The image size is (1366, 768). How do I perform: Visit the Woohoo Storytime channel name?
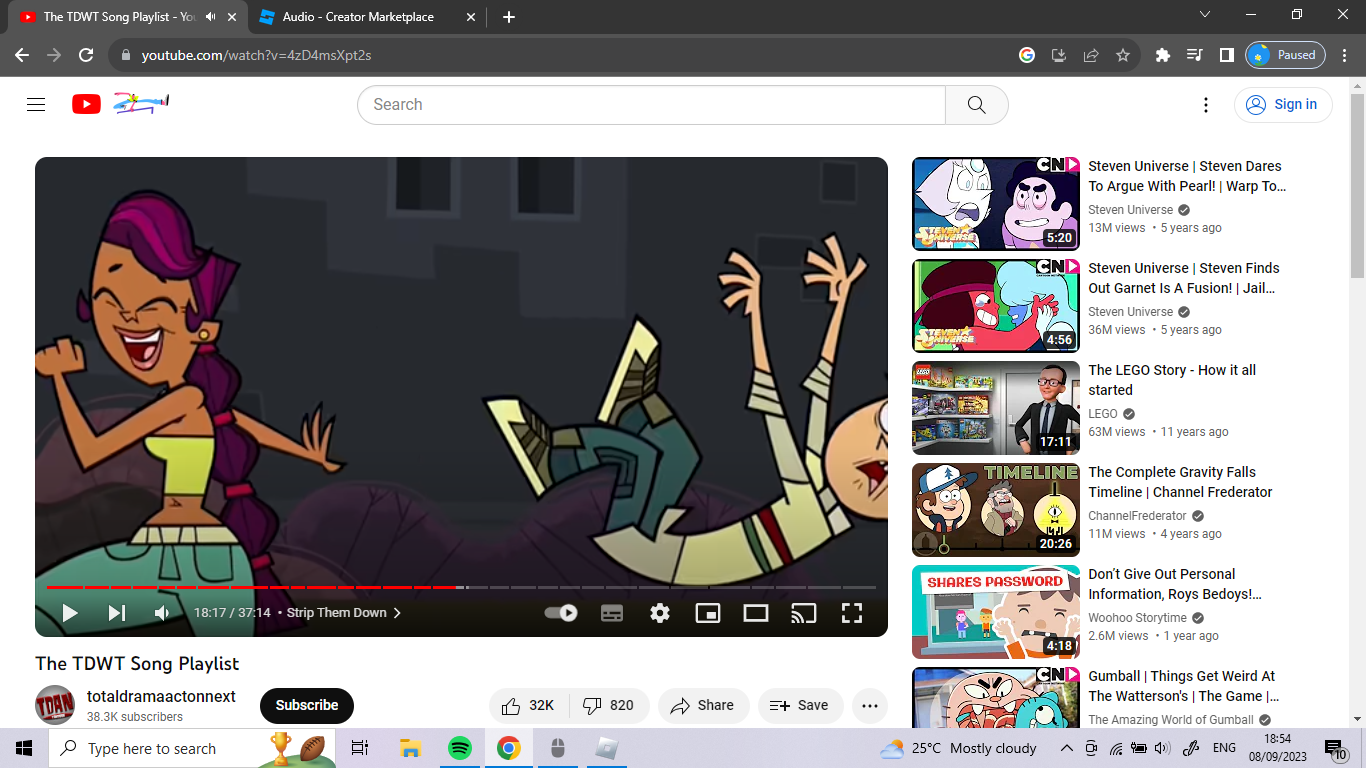1137,618
